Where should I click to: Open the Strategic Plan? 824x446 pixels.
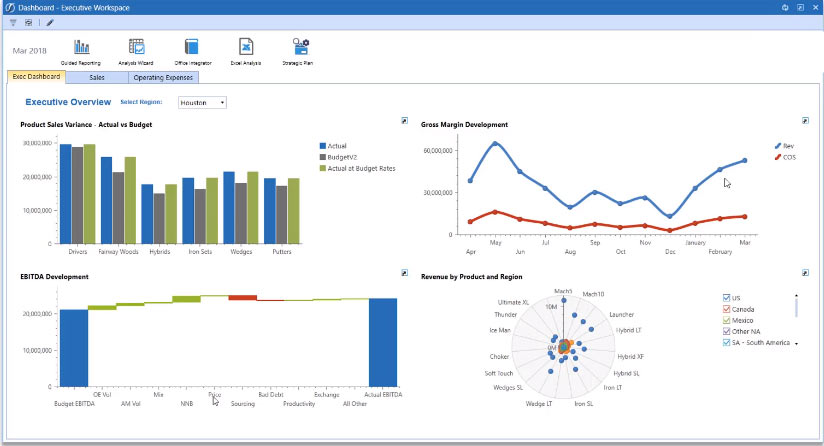click(x=300, y=47)
